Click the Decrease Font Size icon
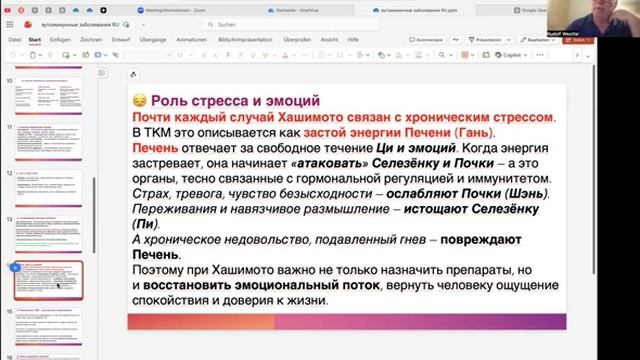This screenshot has width=640, height=360. point(216,55)
